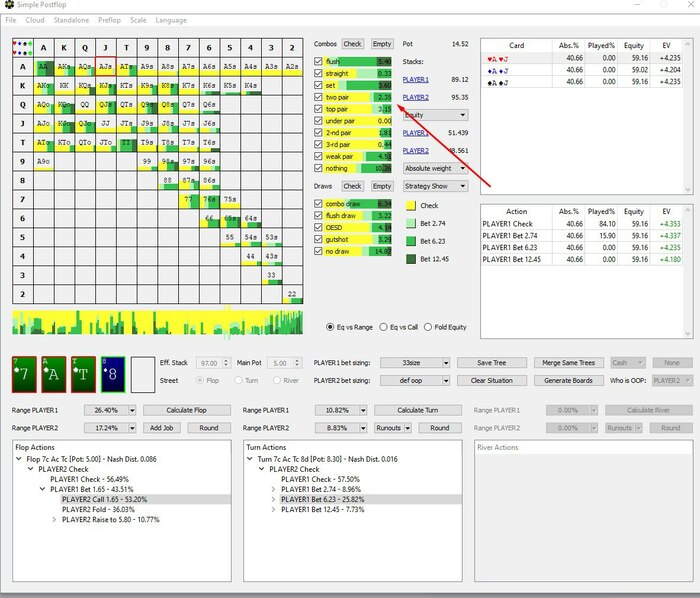Toggle the combo draw checkbox
This screenshot has height=598, width=700.
[x=318, y=203]
